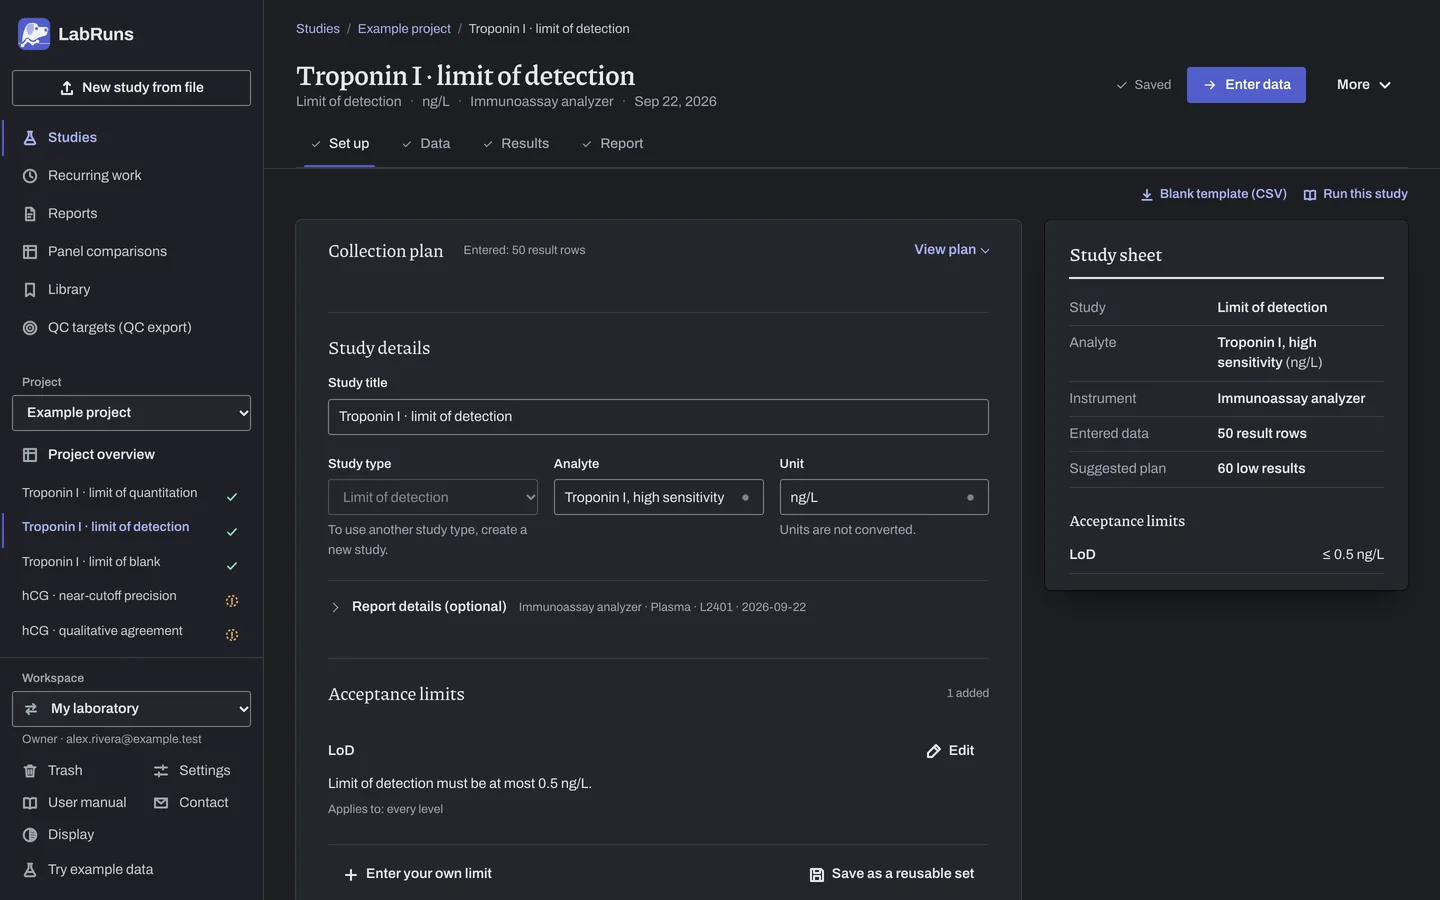Click the book icon for Run this study
Screen dimensions: 1440x900
(x=1310, y=195)
